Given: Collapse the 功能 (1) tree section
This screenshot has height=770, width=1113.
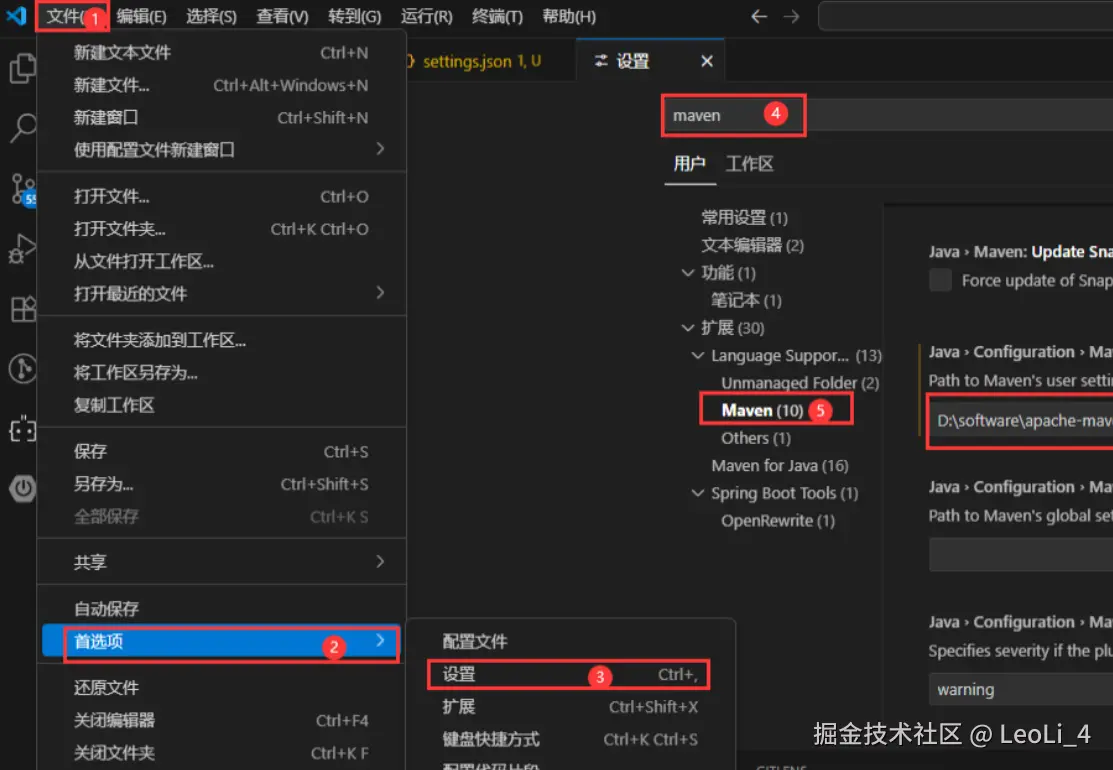Looking at the screenshot, I should 687,273.
